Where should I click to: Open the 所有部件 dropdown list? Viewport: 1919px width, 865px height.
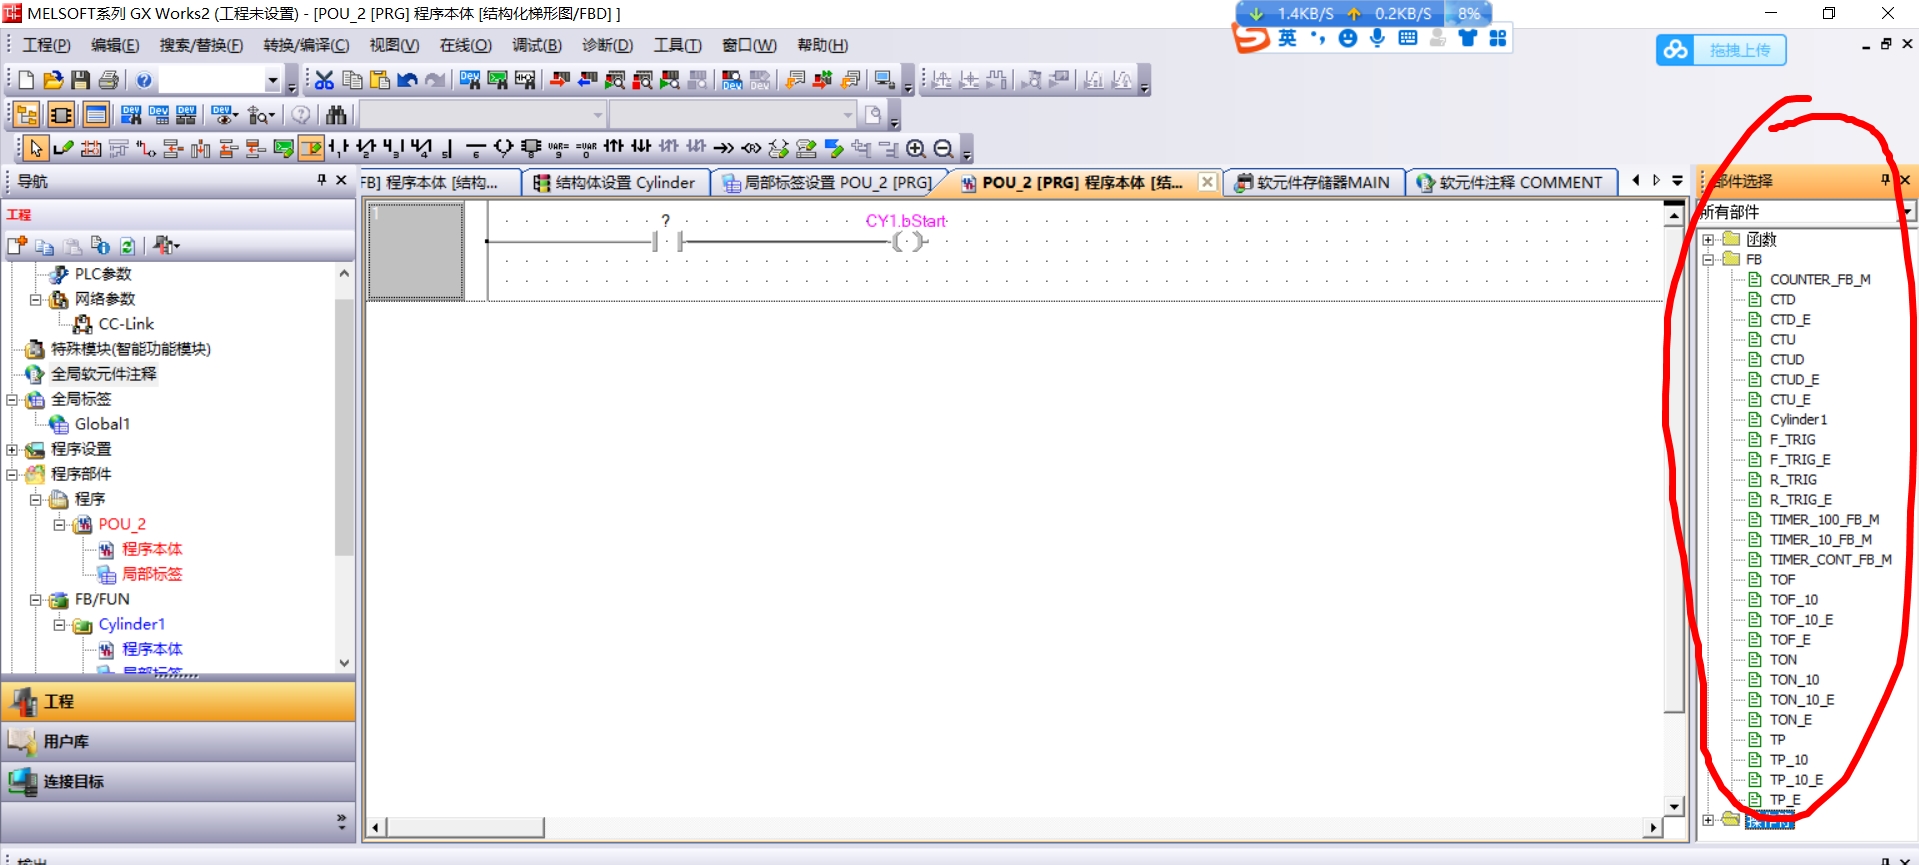click(x=1907, y=212)
